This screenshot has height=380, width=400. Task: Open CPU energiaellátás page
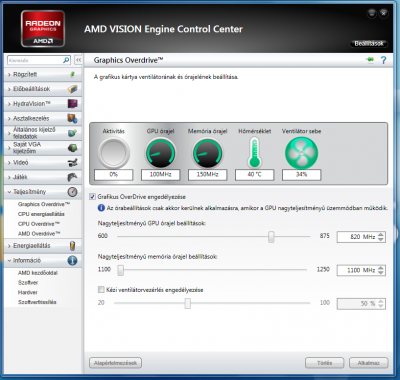click(x=41, y=214)
